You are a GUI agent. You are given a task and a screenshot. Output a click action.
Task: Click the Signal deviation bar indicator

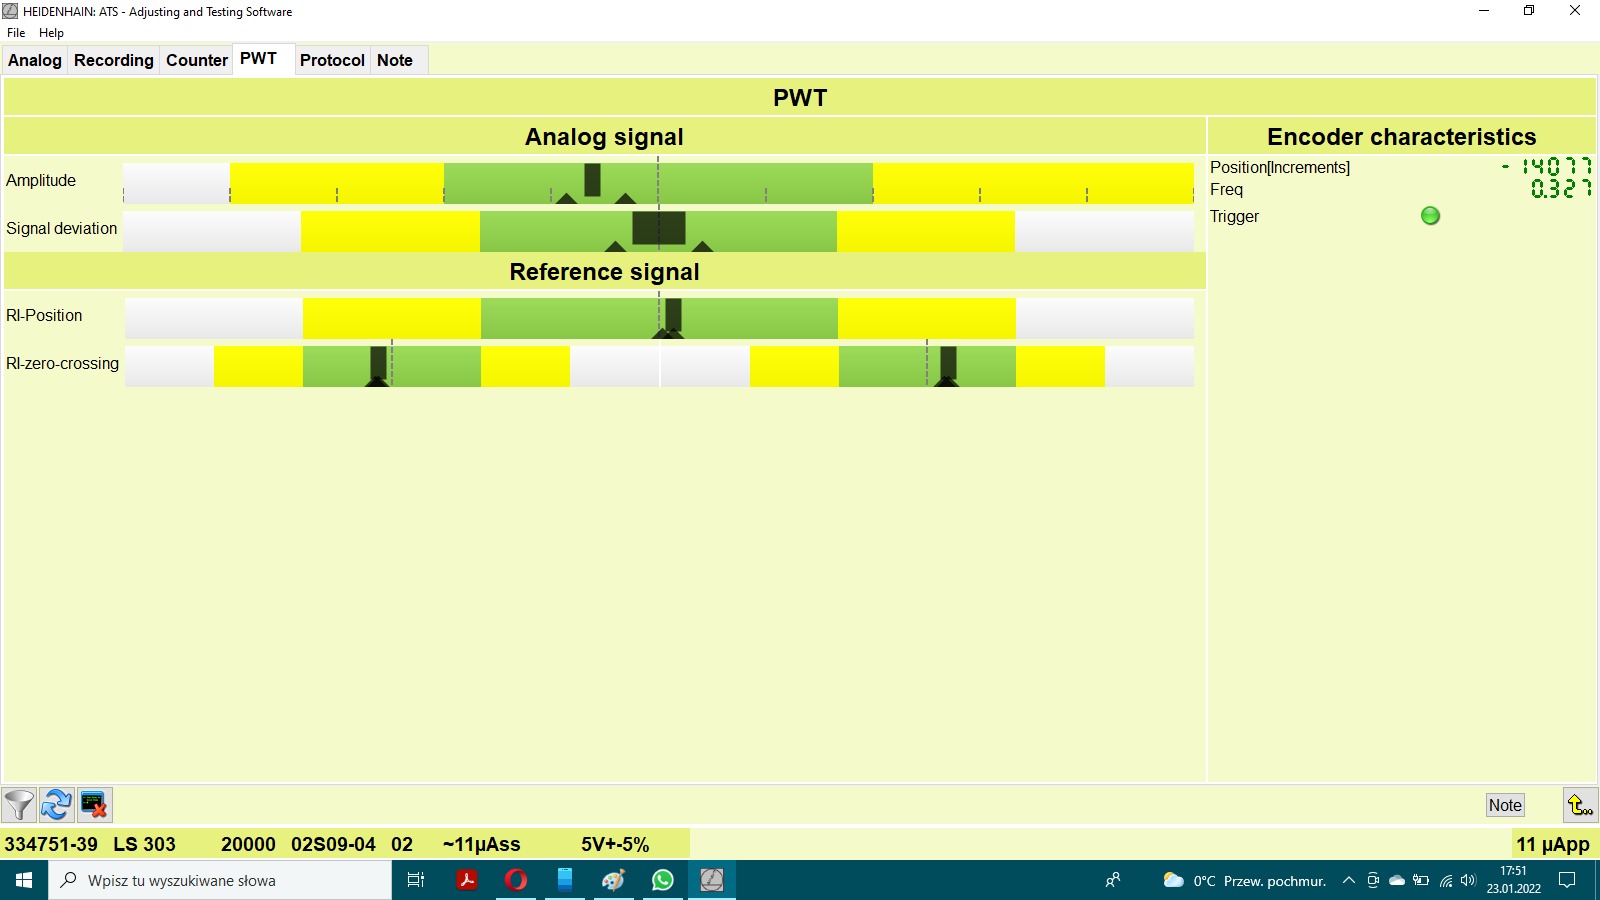tap(659, 228)
